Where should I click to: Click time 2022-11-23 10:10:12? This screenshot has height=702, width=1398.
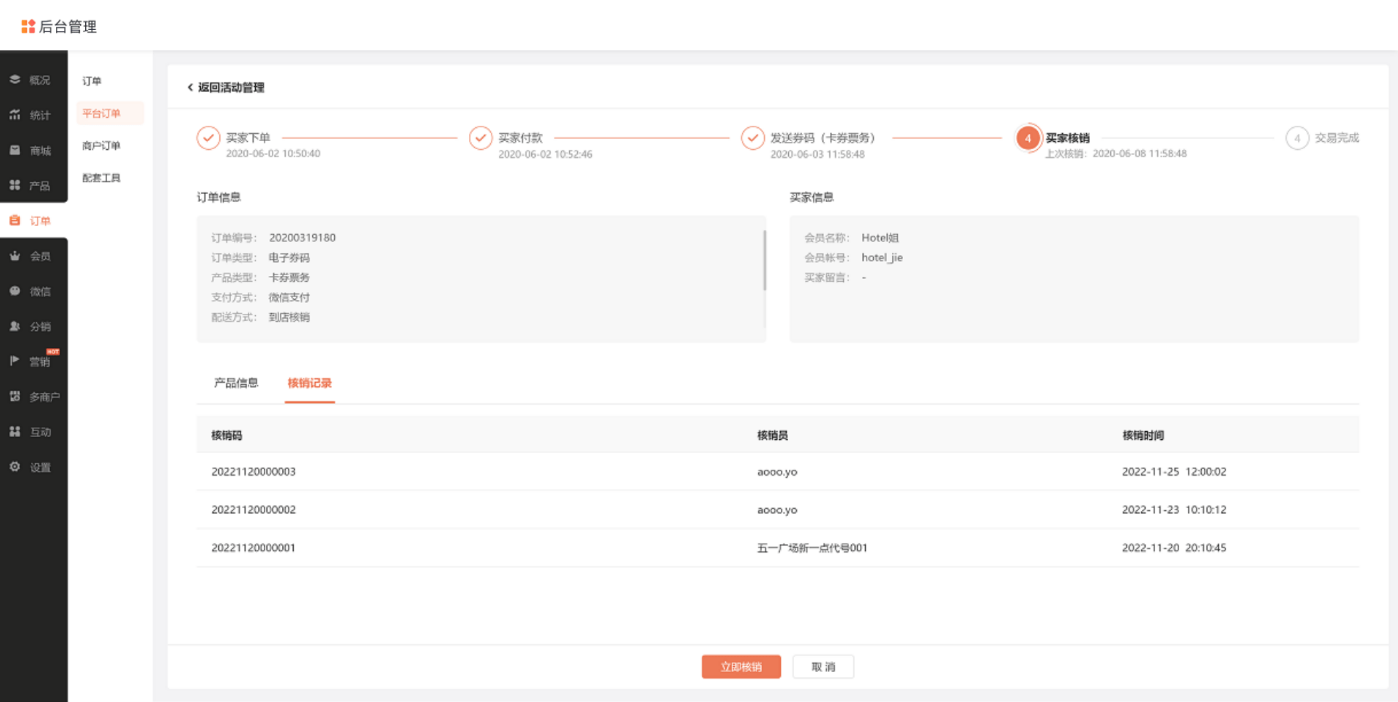pyautogui.click(x=1174, y=509)
